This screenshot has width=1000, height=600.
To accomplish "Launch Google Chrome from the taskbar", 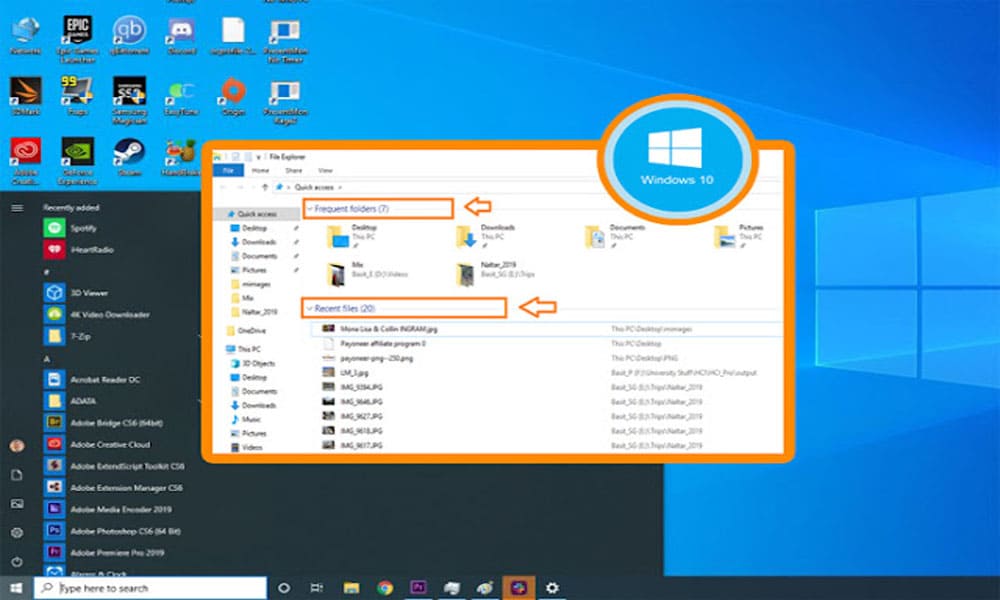I will pyautogui.click(x=385, y=588).
